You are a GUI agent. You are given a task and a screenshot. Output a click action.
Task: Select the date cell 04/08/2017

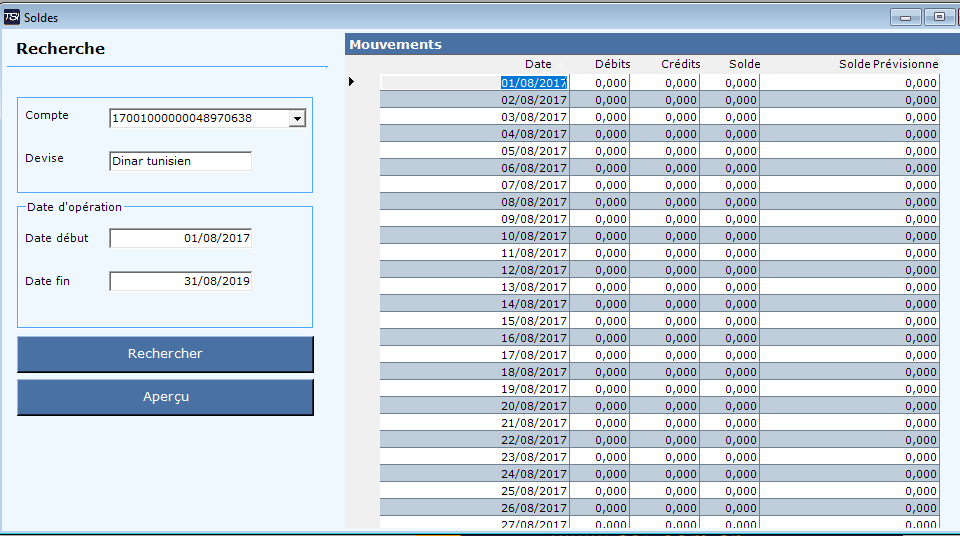[474, 134]
